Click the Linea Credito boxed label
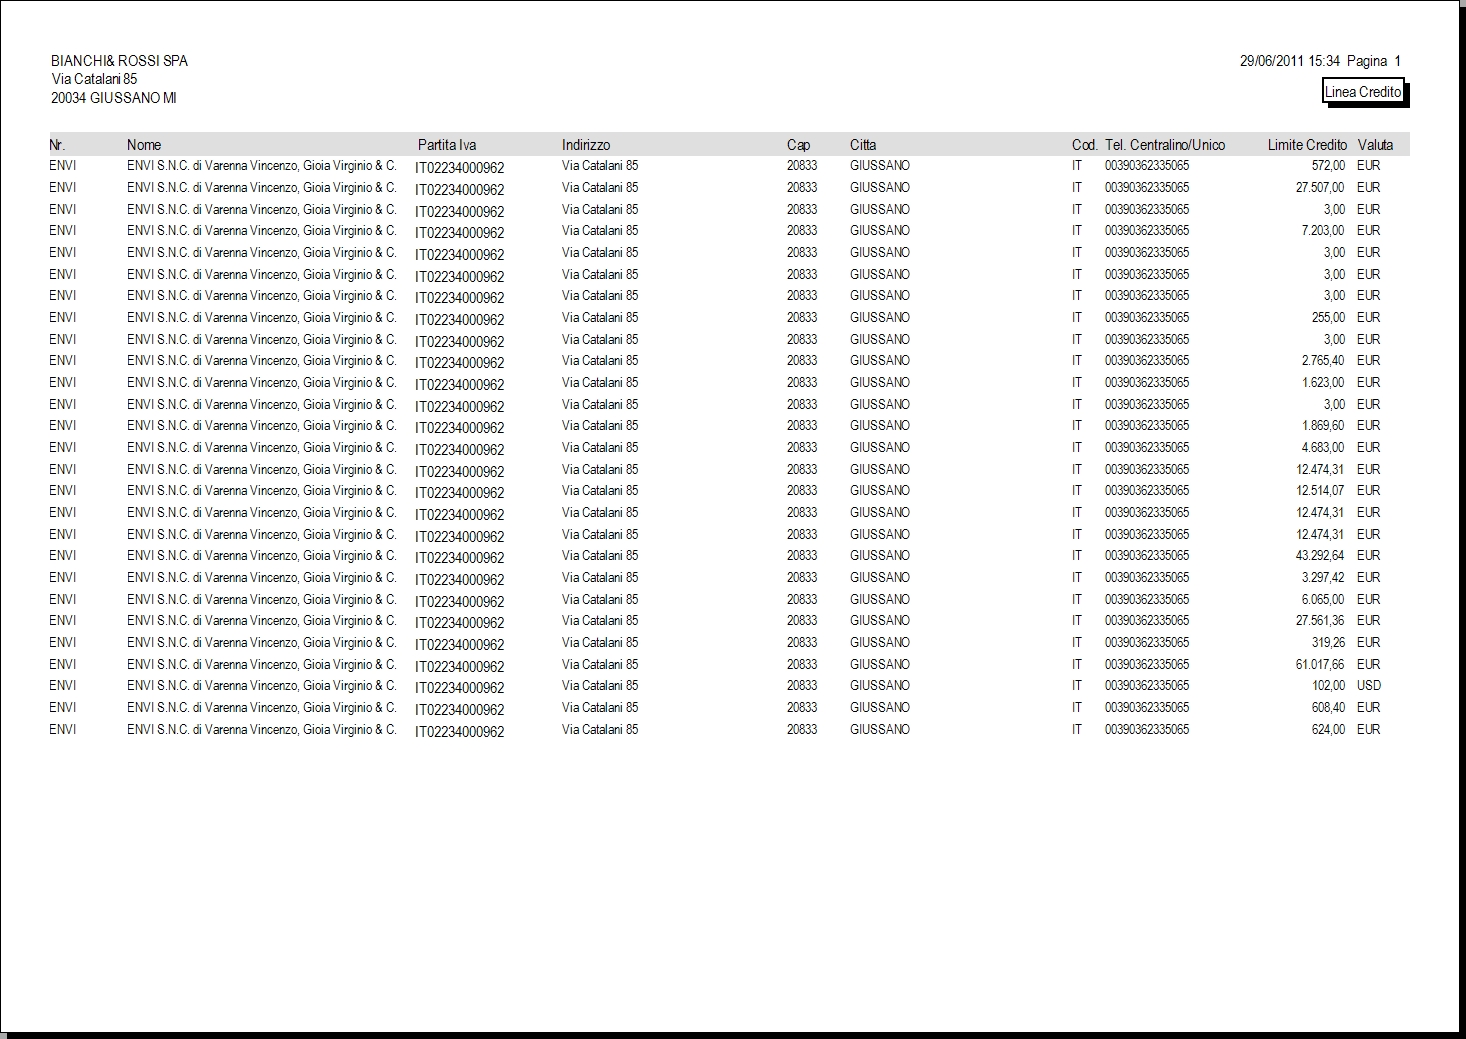1466x1039 pixels. pos(1363,92)
